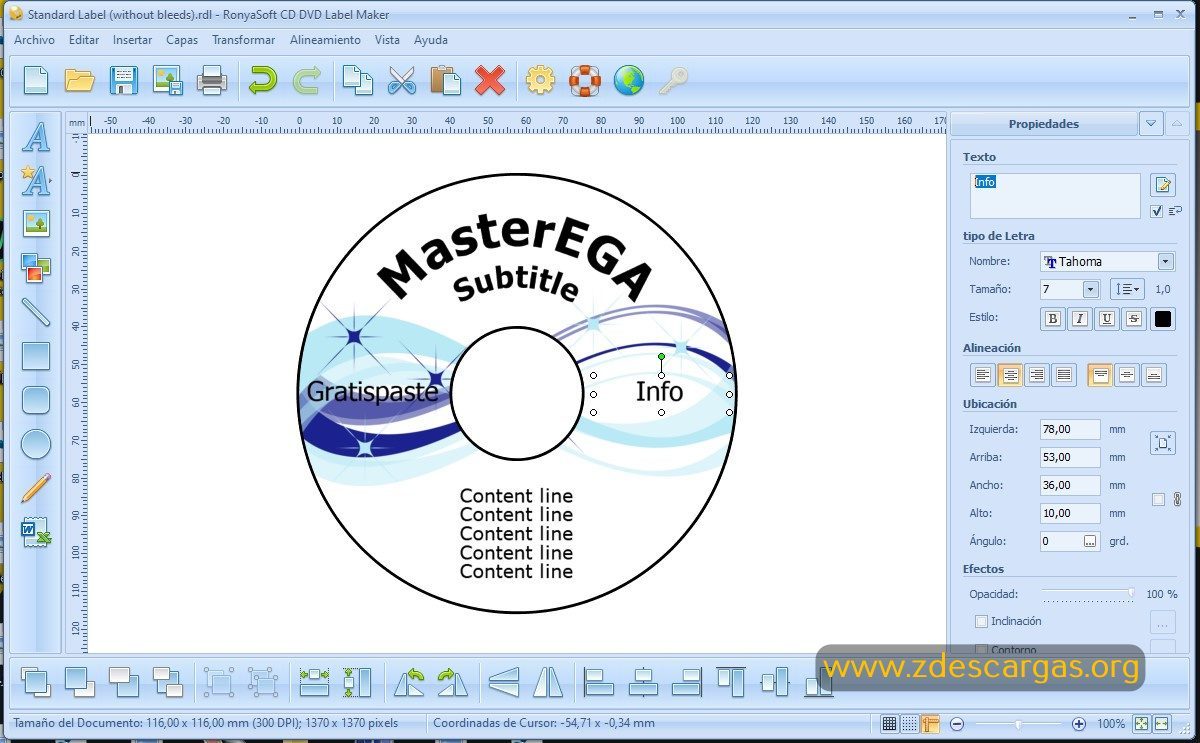
Task: Adjust the zoom slider in the status bar
Action: (x=1018, y=724)
